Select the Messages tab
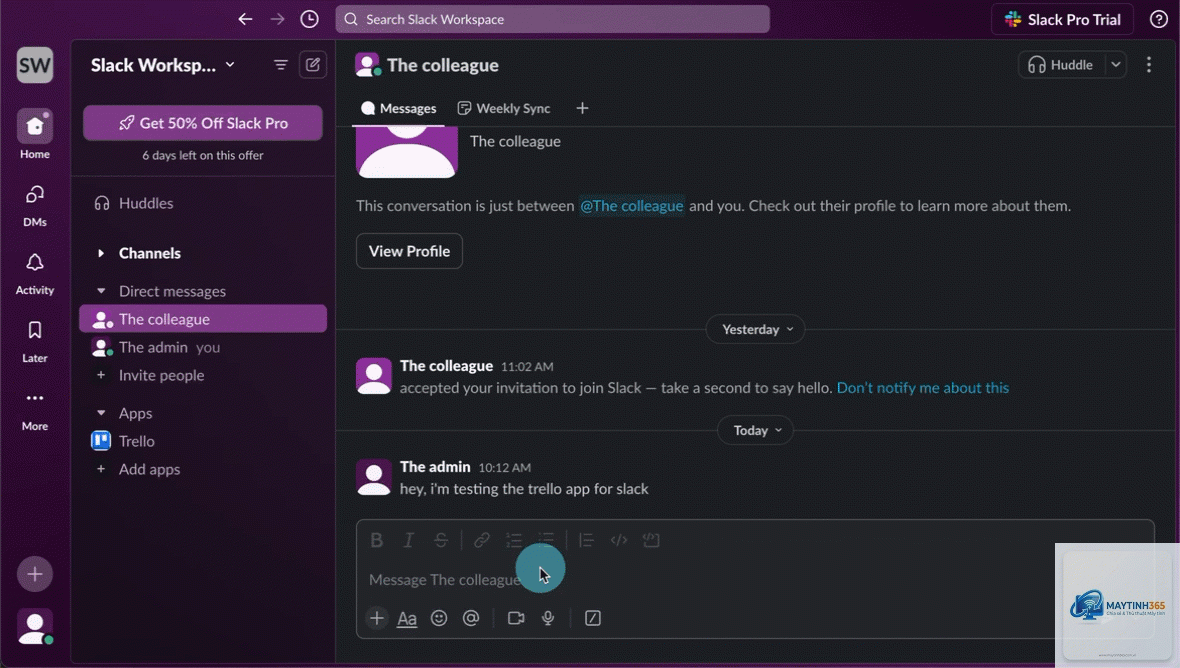Screen dimensions: 1180x668 pyautogui.click(x=399, y=108)
